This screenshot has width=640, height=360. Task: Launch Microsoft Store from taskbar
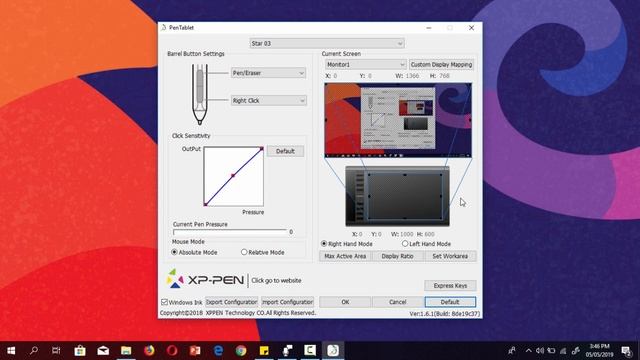click(x=80, y=351)
